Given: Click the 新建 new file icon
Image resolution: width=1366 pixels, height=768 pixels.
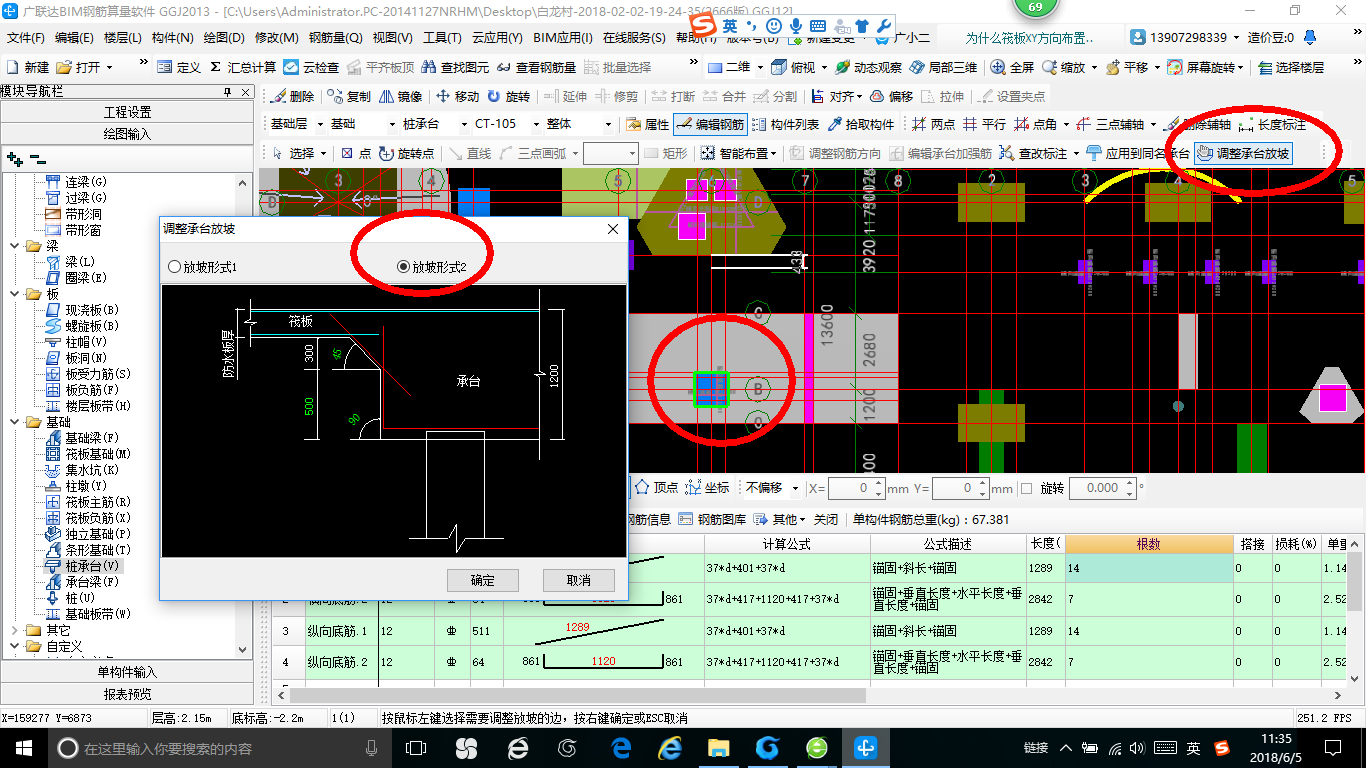Looking at the screenshot, I should [x=28, y=67].
